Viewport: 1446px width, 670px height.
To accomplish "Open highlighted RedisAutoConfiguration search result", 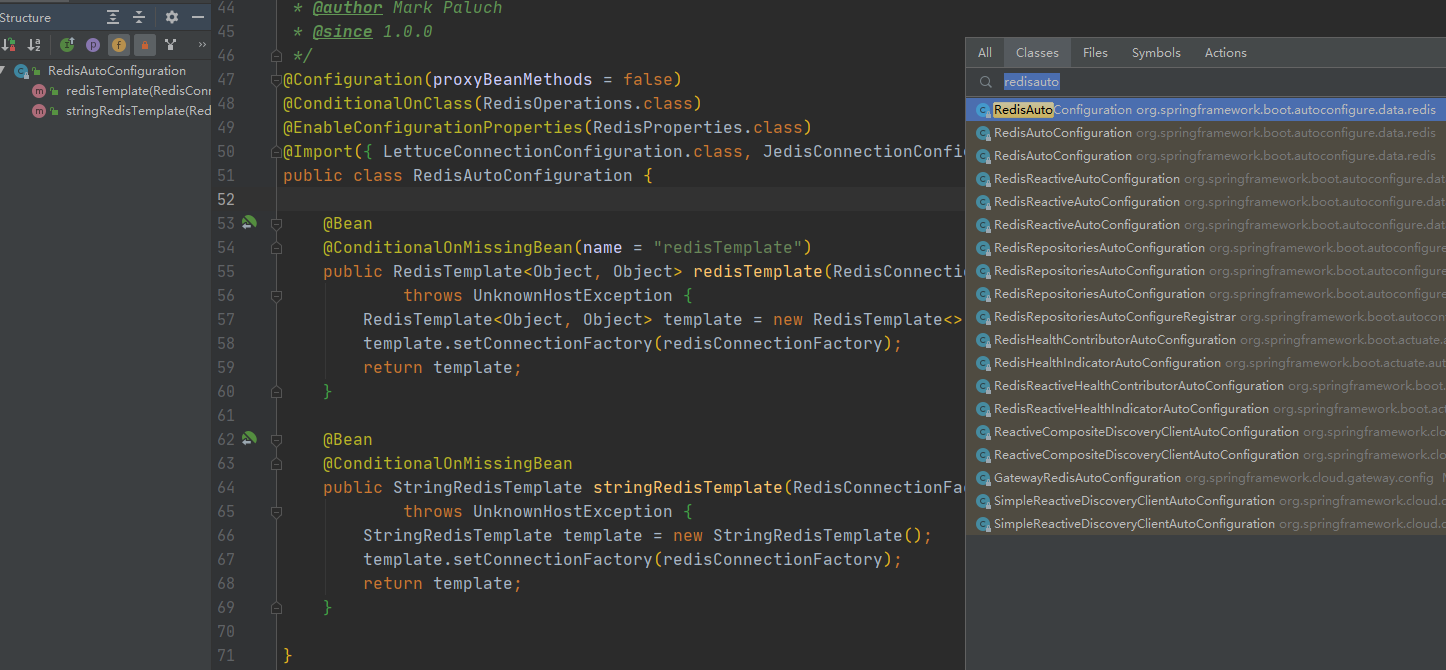I will [x=1205, y=110].
